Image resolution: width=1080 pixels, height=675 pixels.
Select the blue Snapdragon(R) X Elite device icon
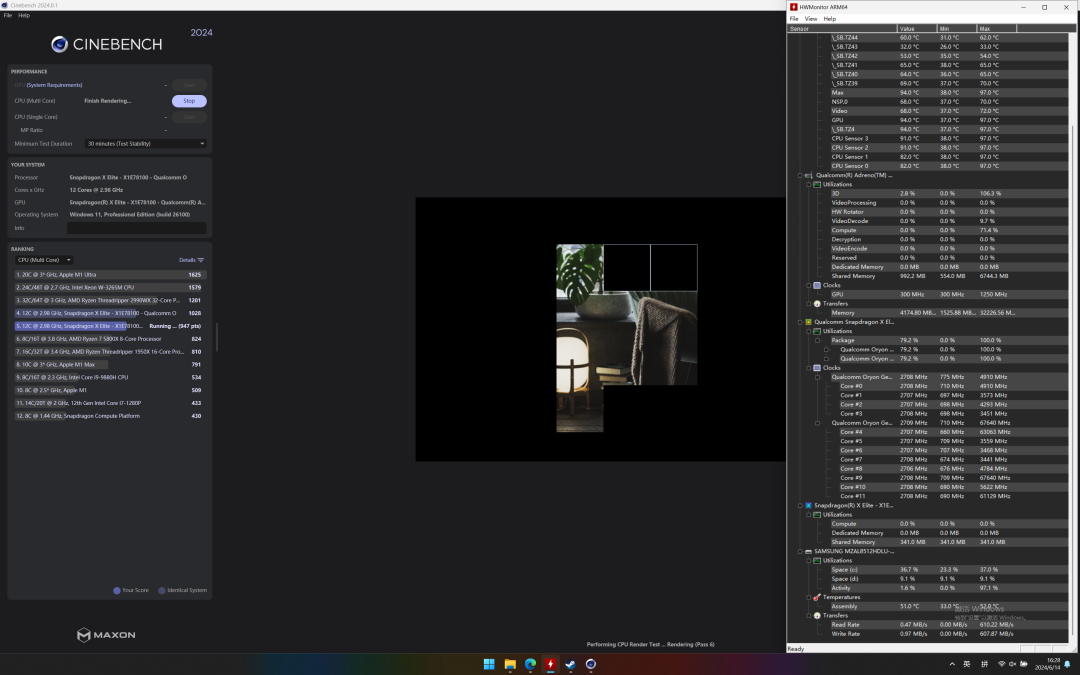809,506
